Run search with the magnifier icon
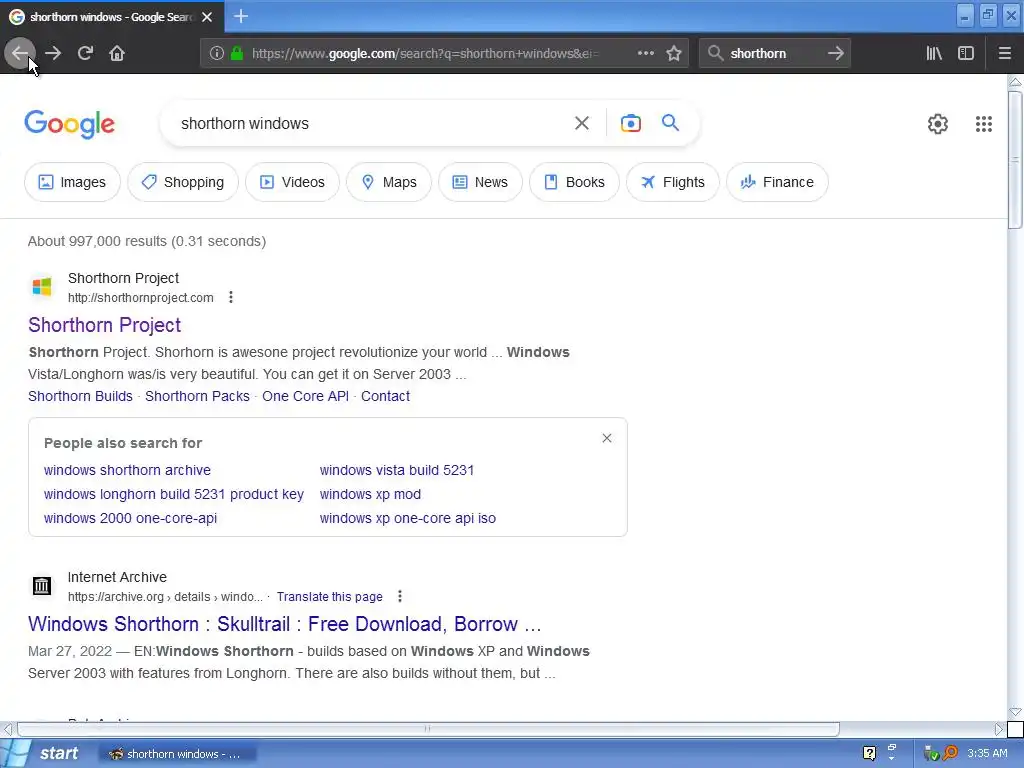The height and width of the screenshot is (768, 1024). click(x=670, y=123)
